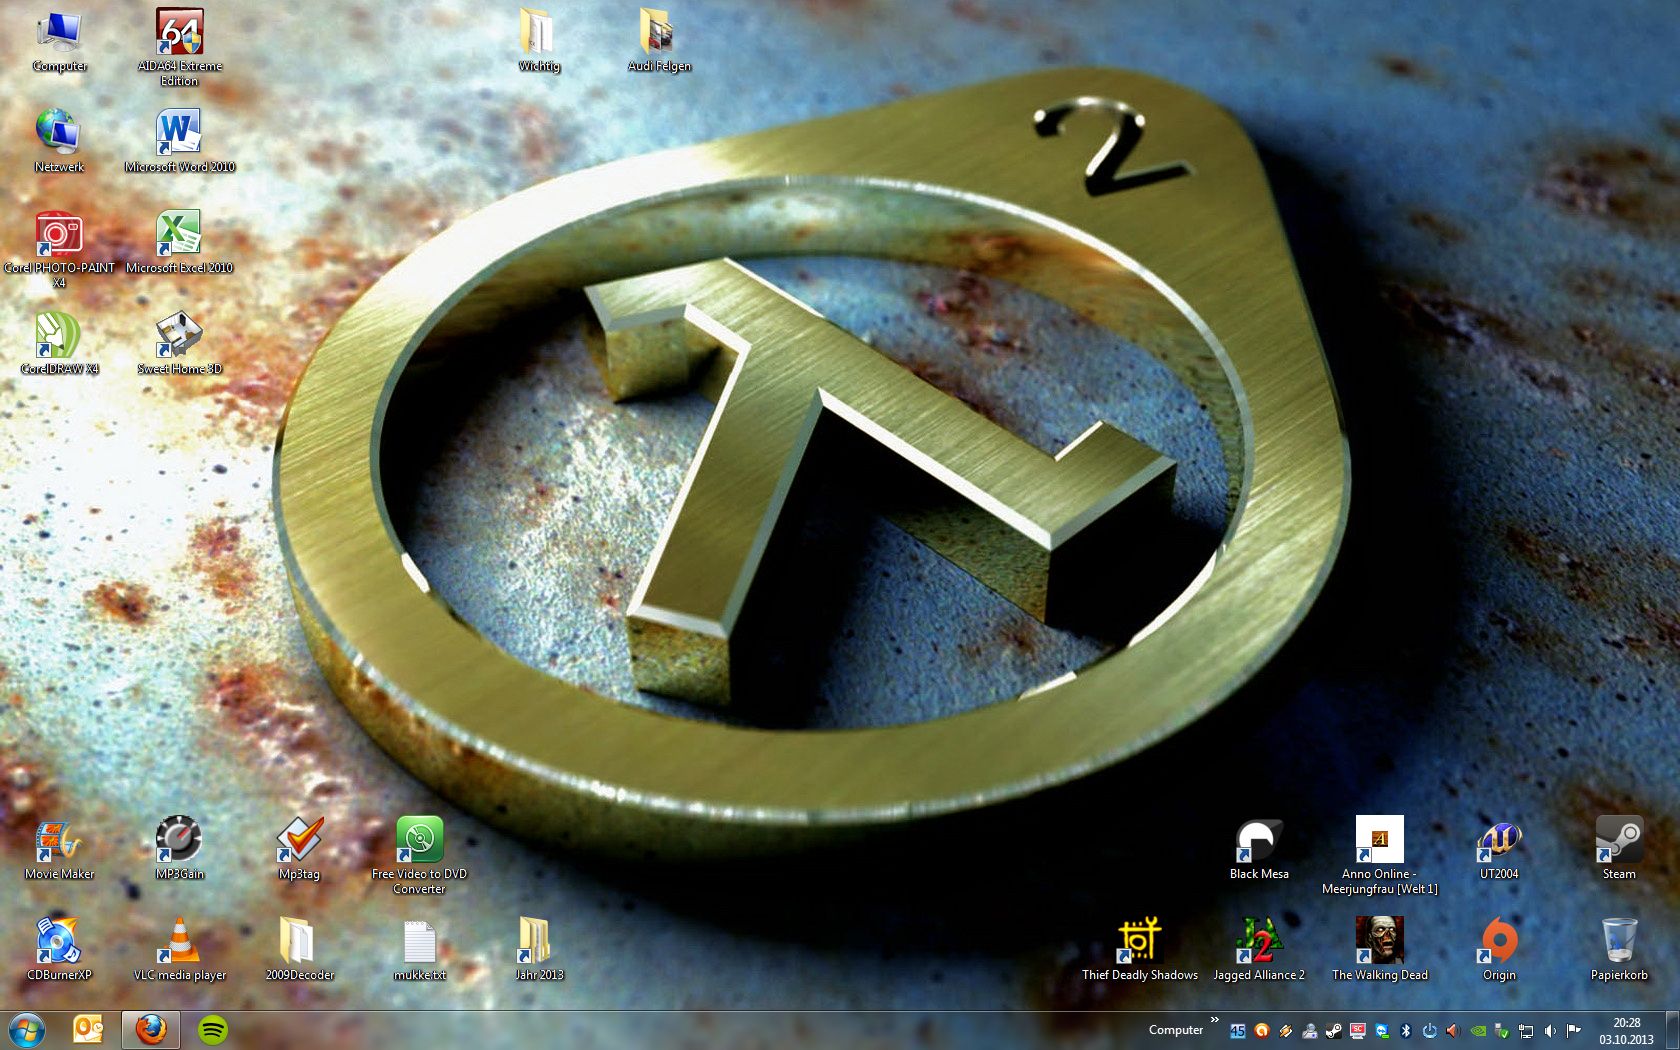
Task: Launch AIDA64 Extreme Edition shortcut
Action: (x=180, y=48)
